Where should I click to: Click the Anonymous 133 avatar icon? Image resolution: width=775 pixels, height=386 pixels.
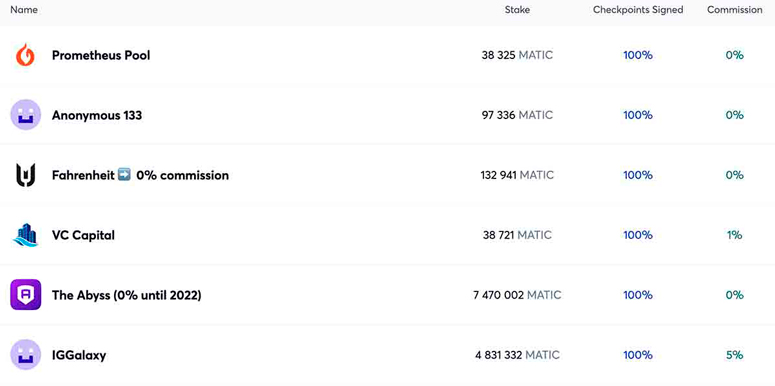coord(25,115)
